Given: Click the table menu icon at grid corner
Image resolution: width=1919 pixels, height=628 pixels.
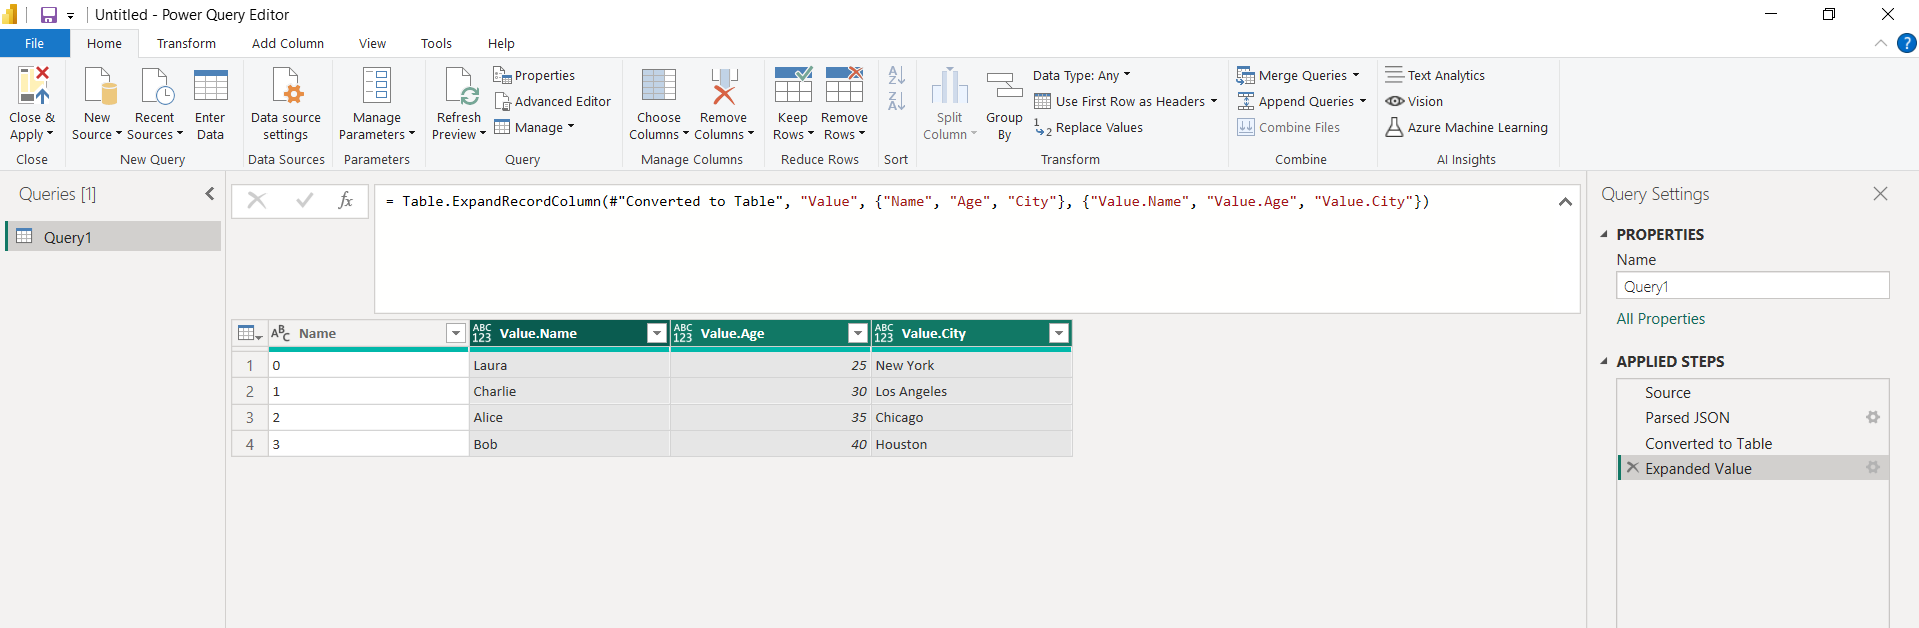Looking at the screenshot, I should tap(250, 333).
